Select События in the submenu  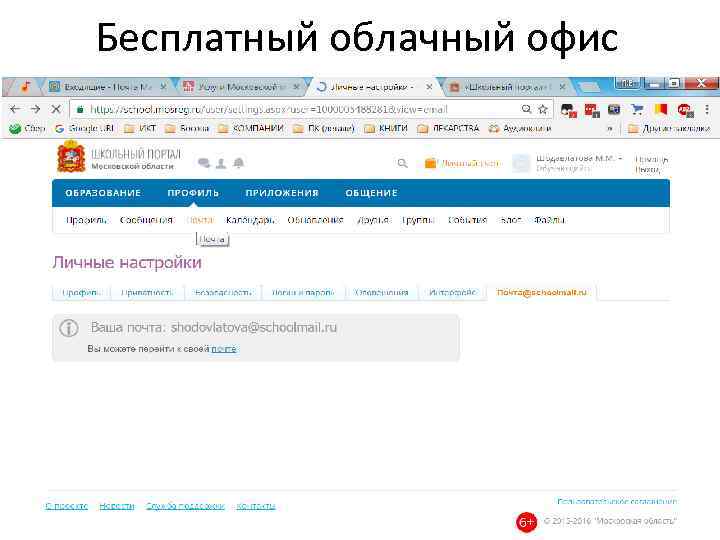click(x=467, y=220)
